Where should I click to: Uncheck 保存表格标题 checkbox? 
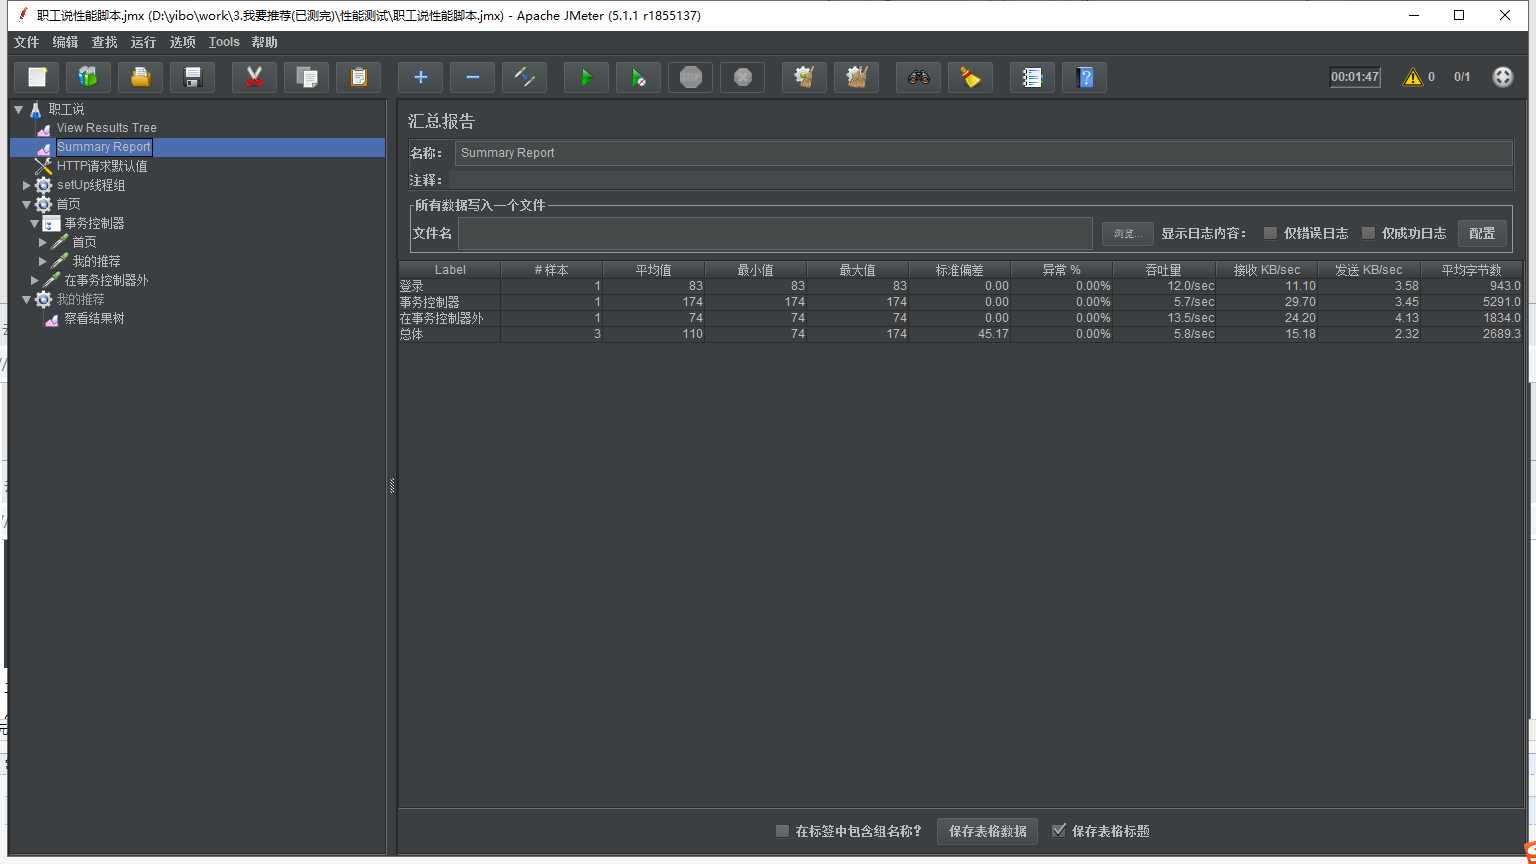[1059, 831]
